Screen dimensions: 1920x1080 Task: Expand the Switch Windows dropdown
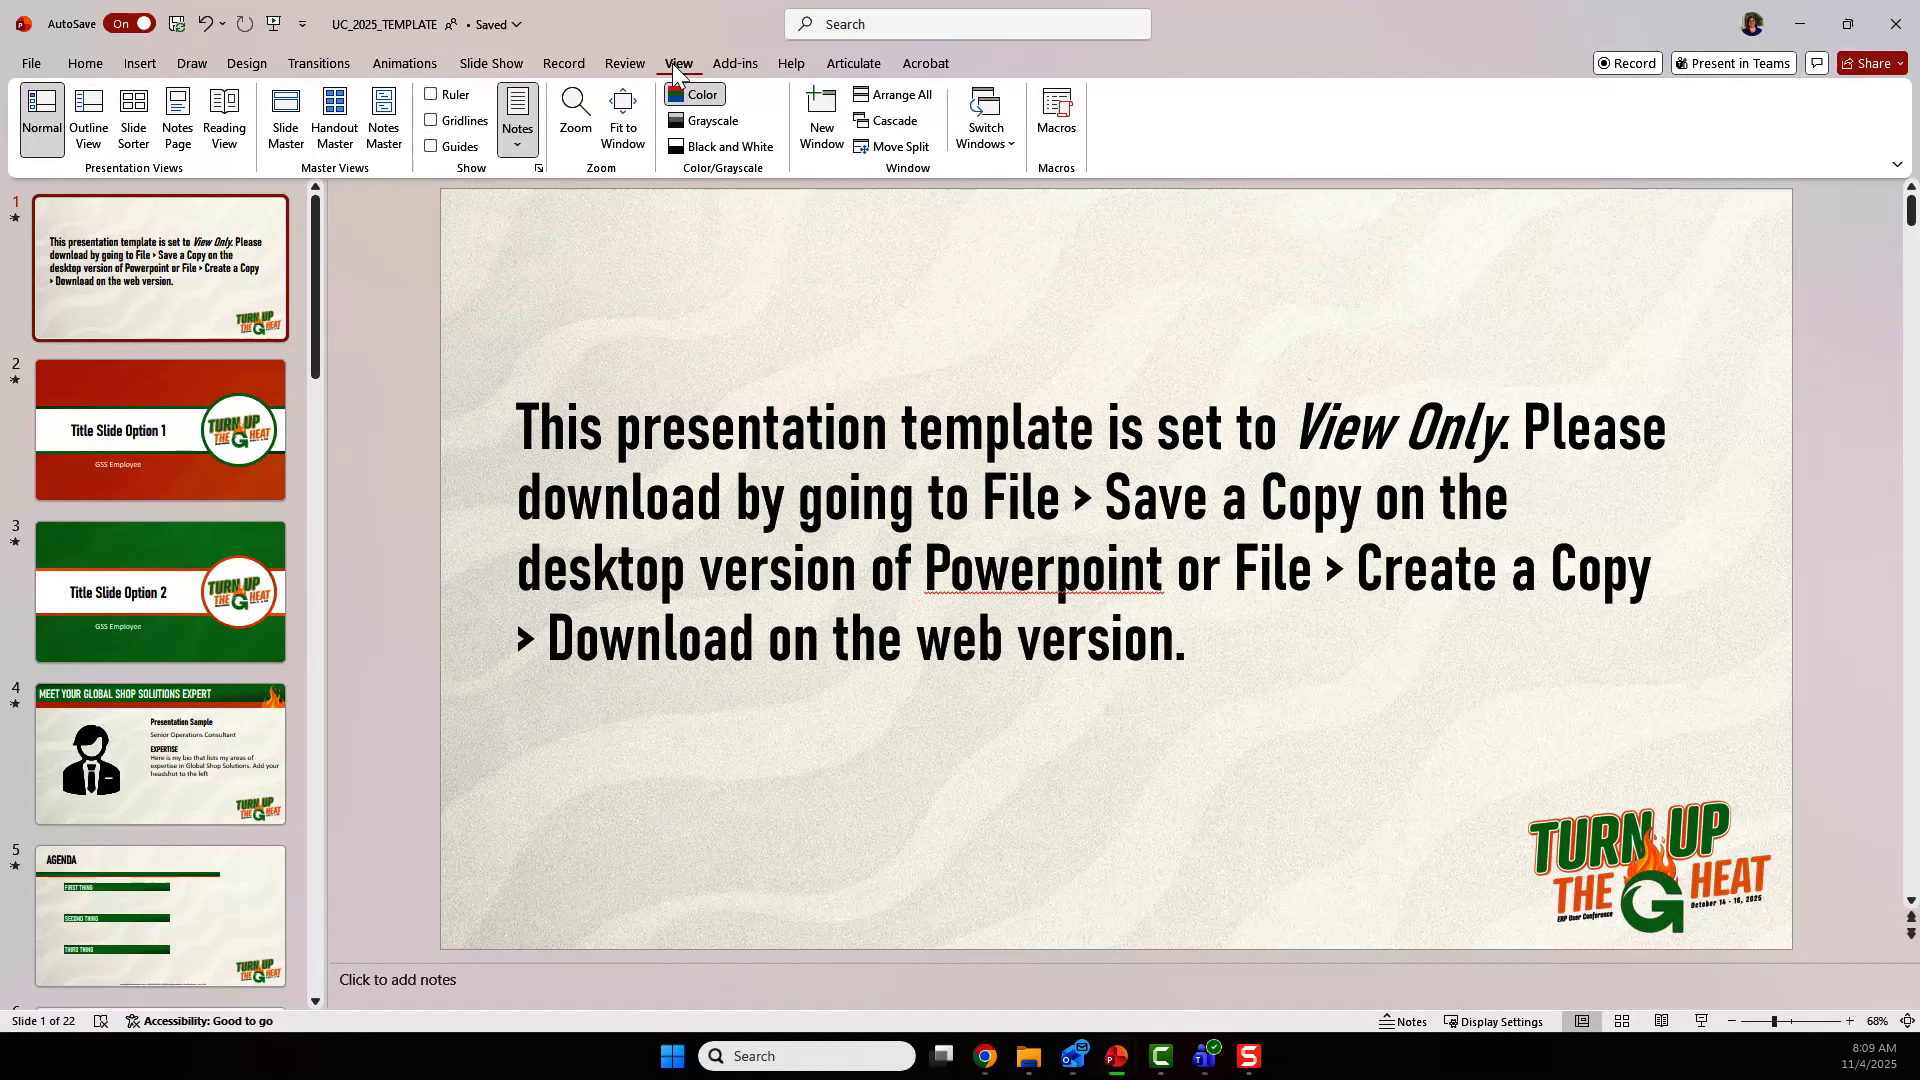(1012, 143)
